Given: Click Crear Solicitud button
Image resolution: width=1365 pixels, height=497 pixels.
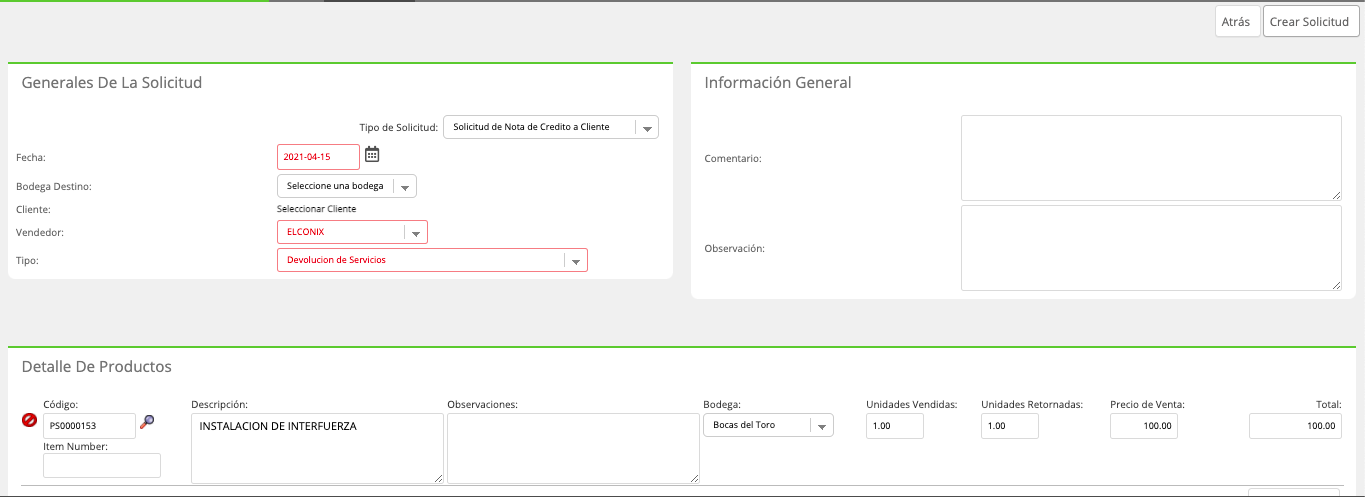Looking at the screenshot, I should coord(1309,21).
